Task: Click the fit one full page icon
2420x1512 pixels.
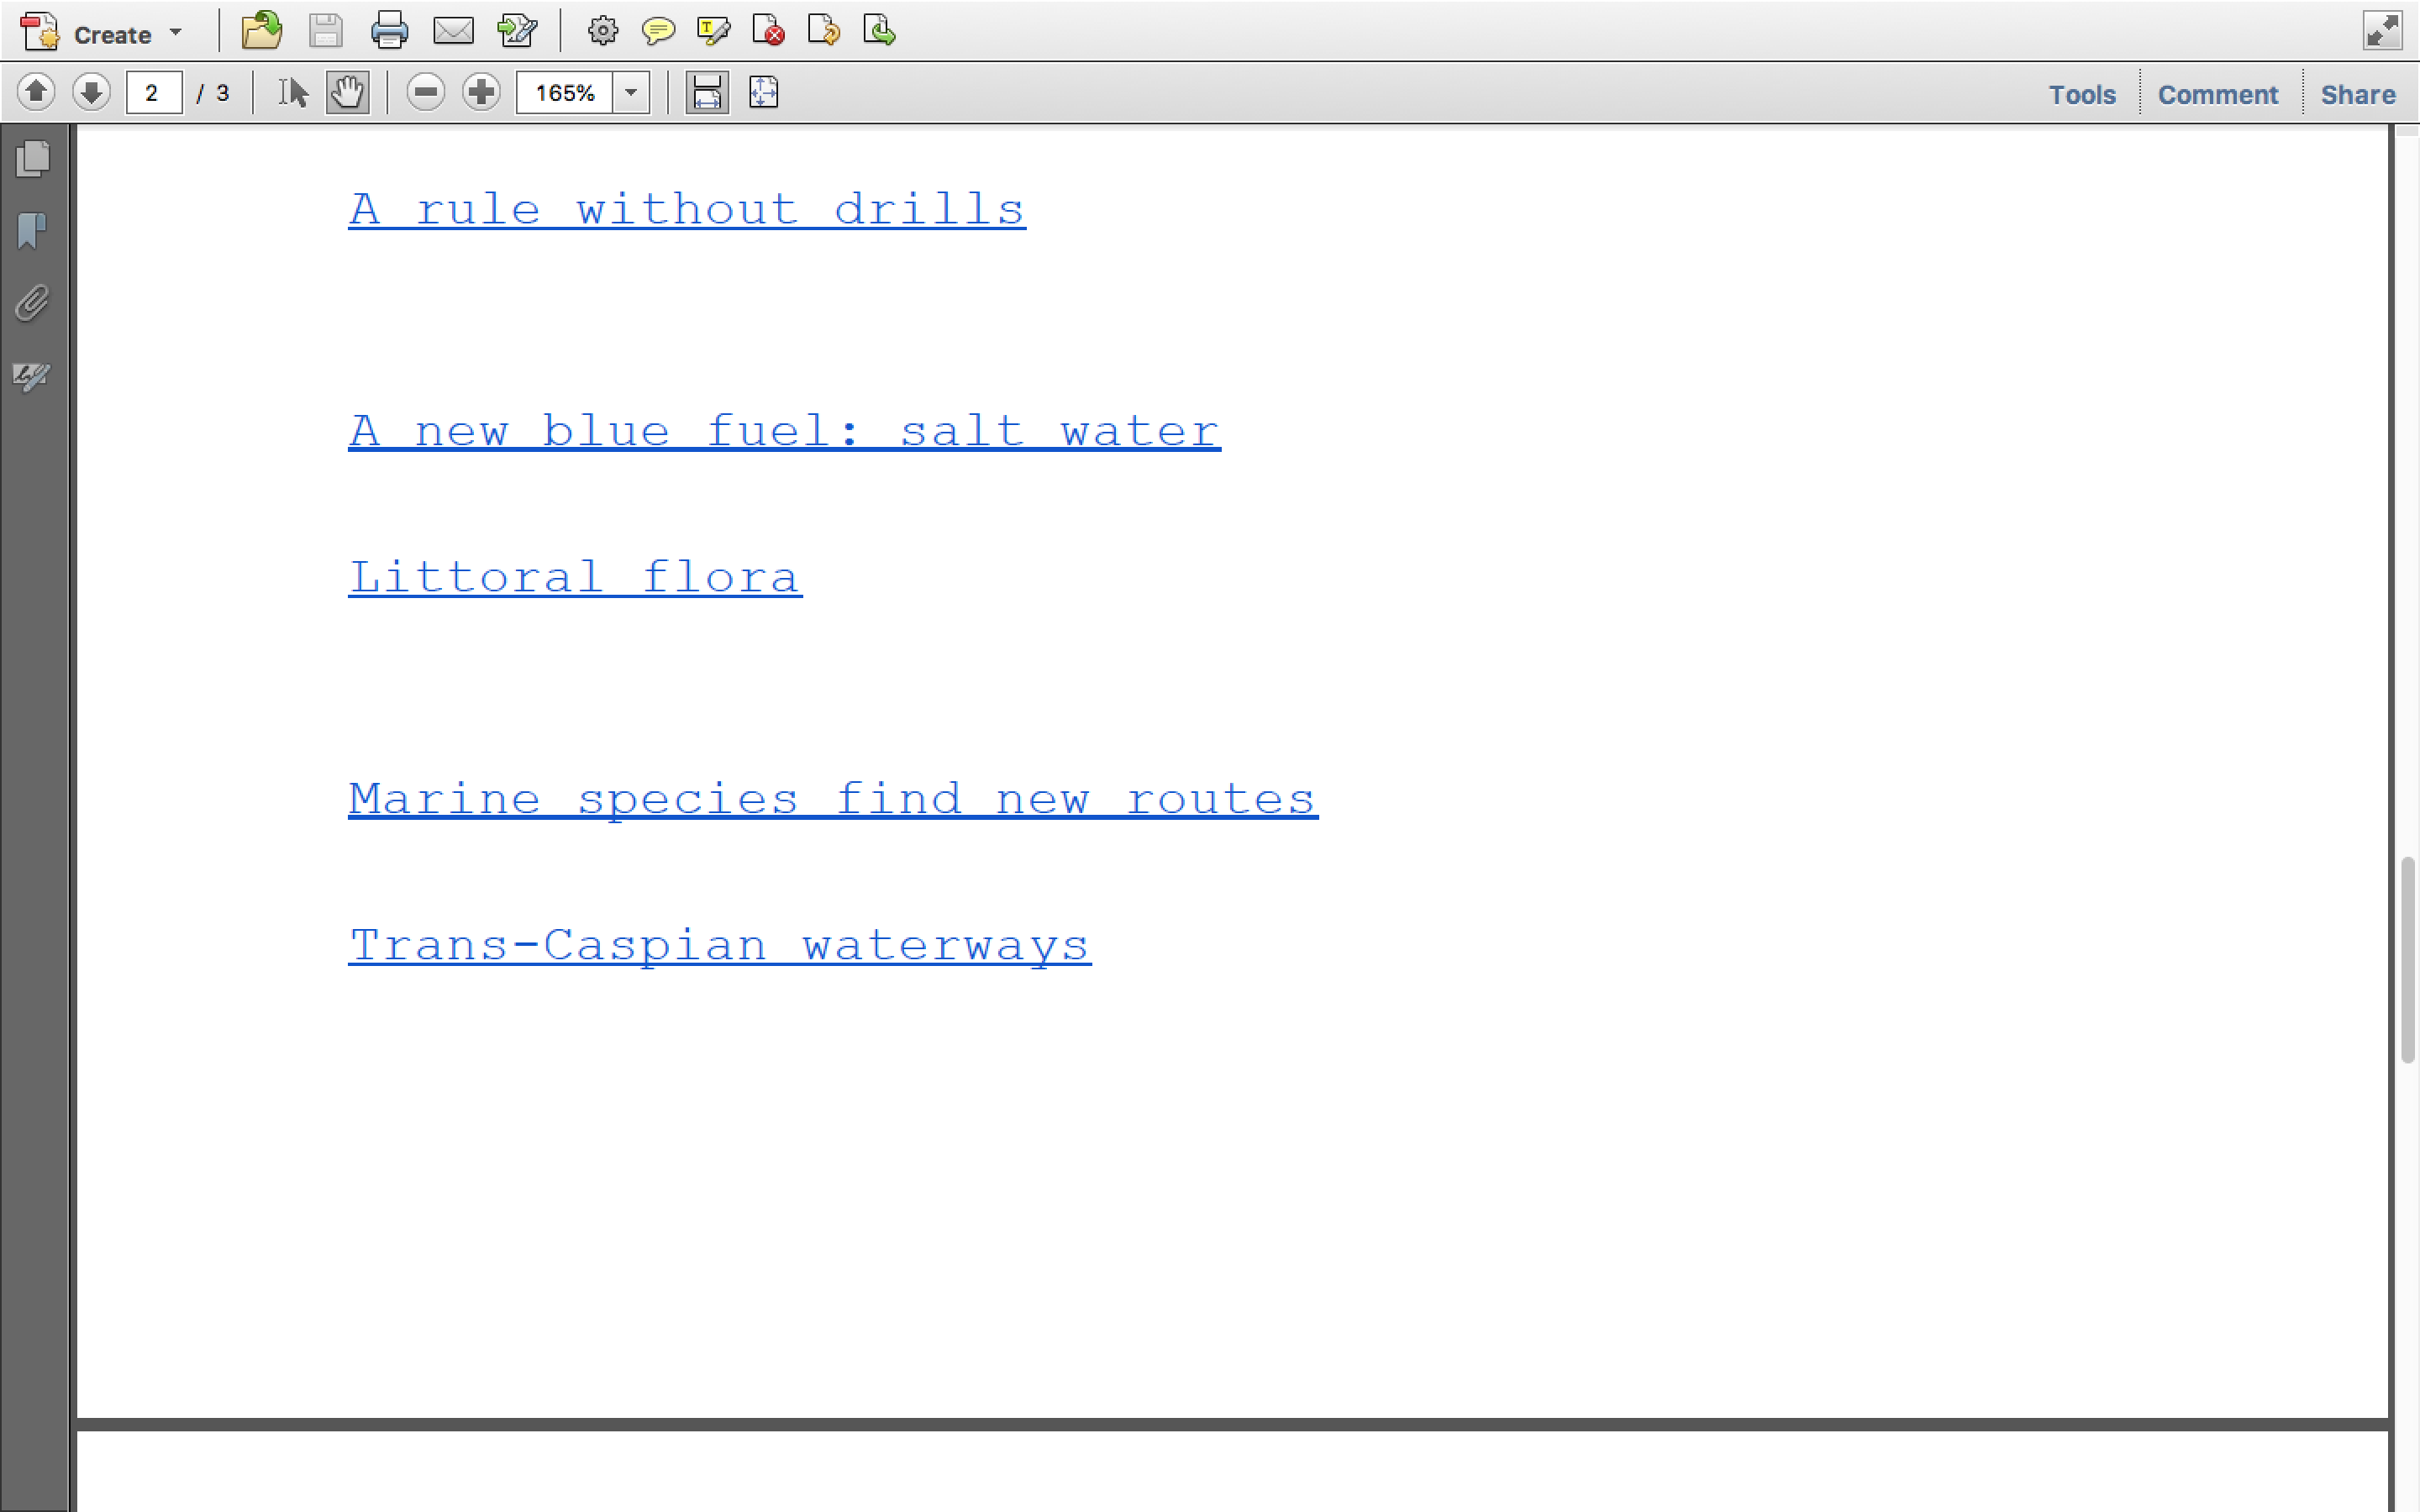Action: [x=763, y=93]
